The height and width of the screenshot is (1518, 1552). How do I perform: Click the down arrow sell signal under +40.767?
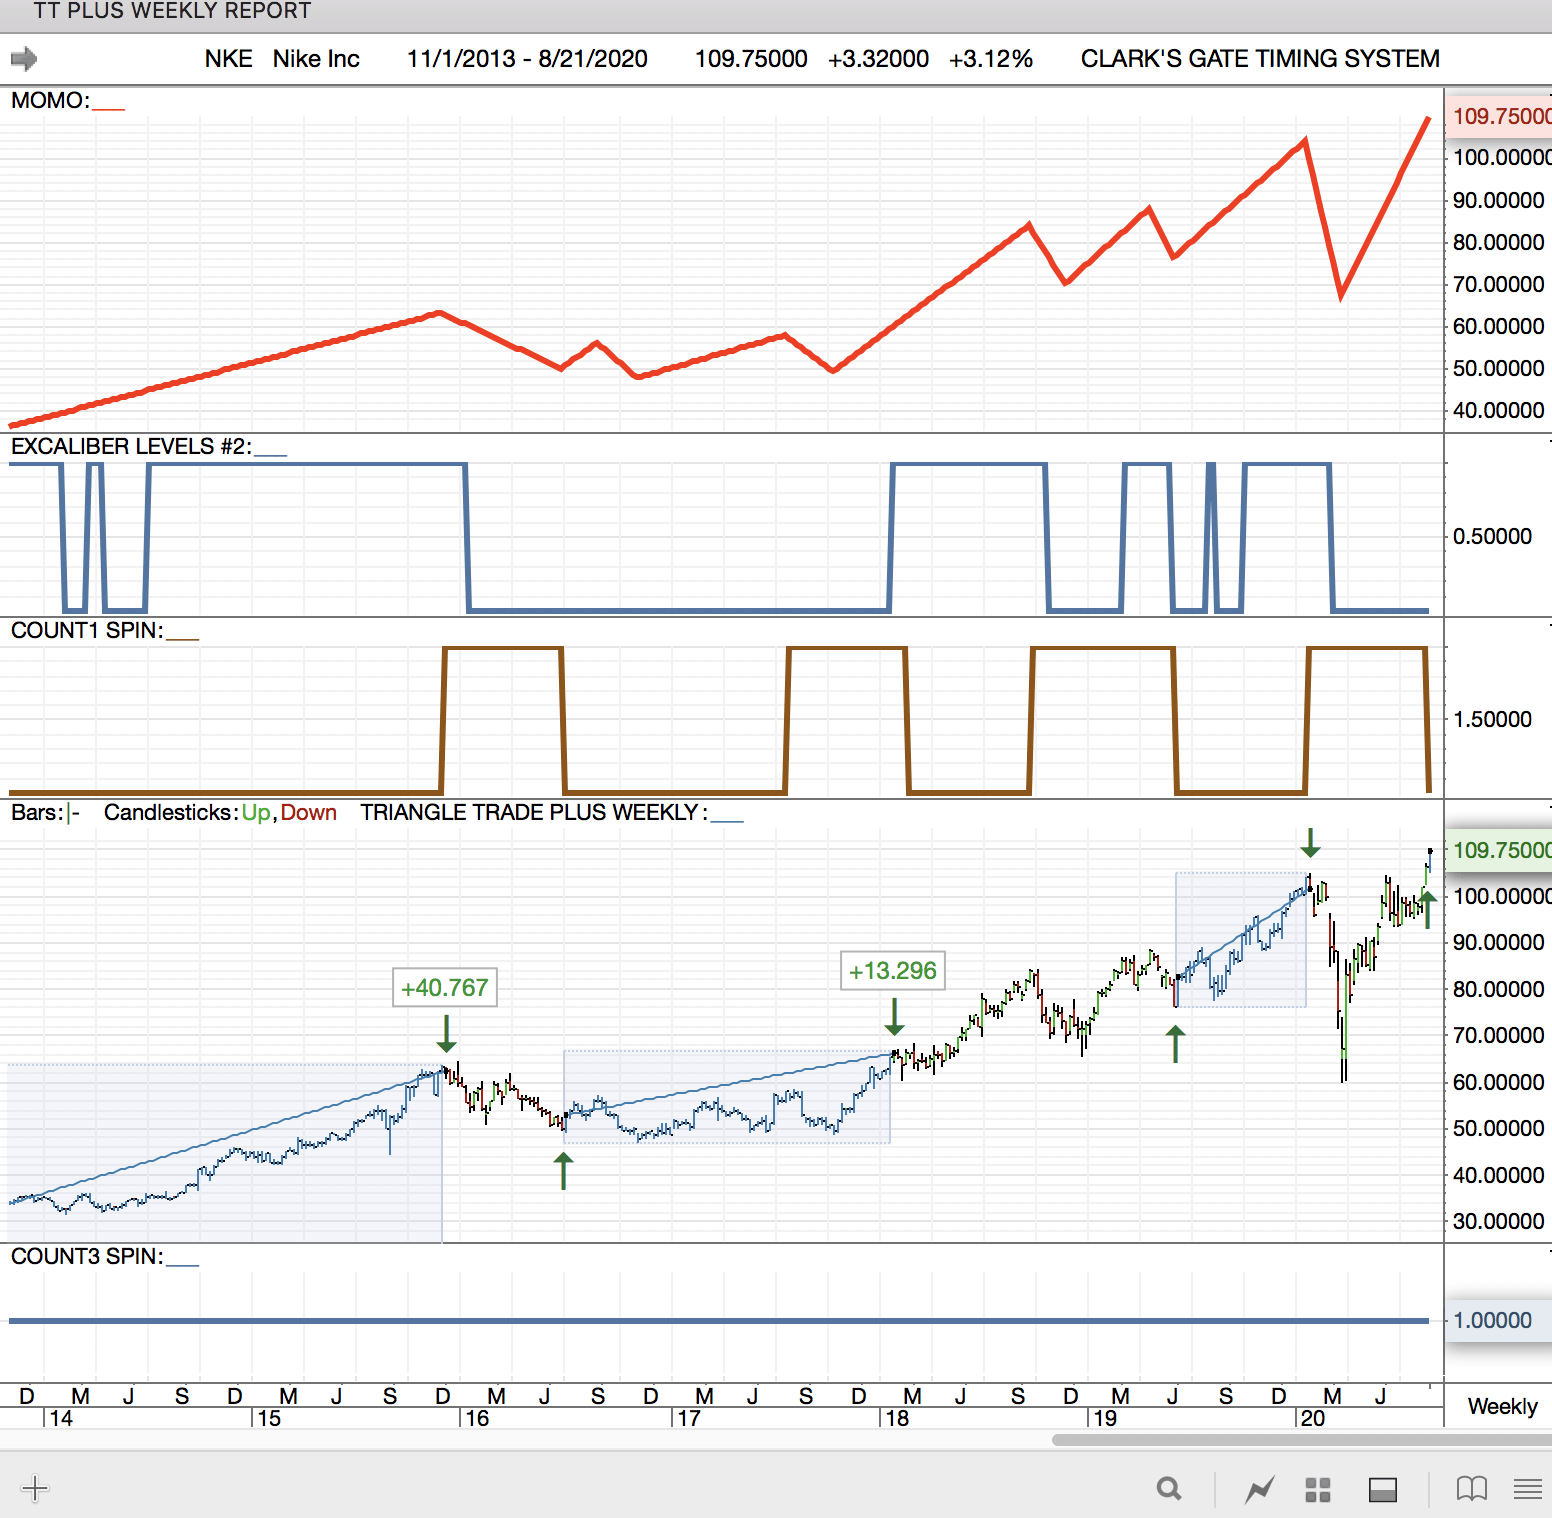click(446, 1033)
